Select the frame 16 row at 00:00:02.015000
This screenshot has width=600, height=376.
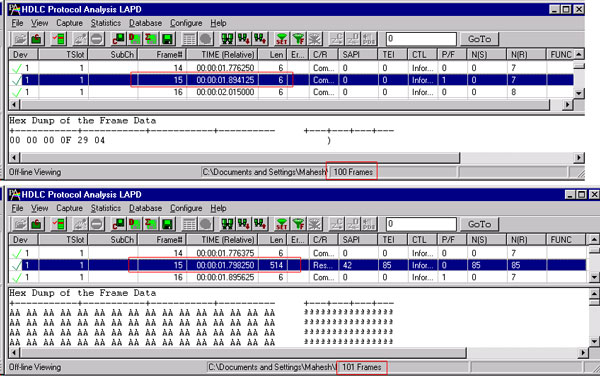point(291,92)
